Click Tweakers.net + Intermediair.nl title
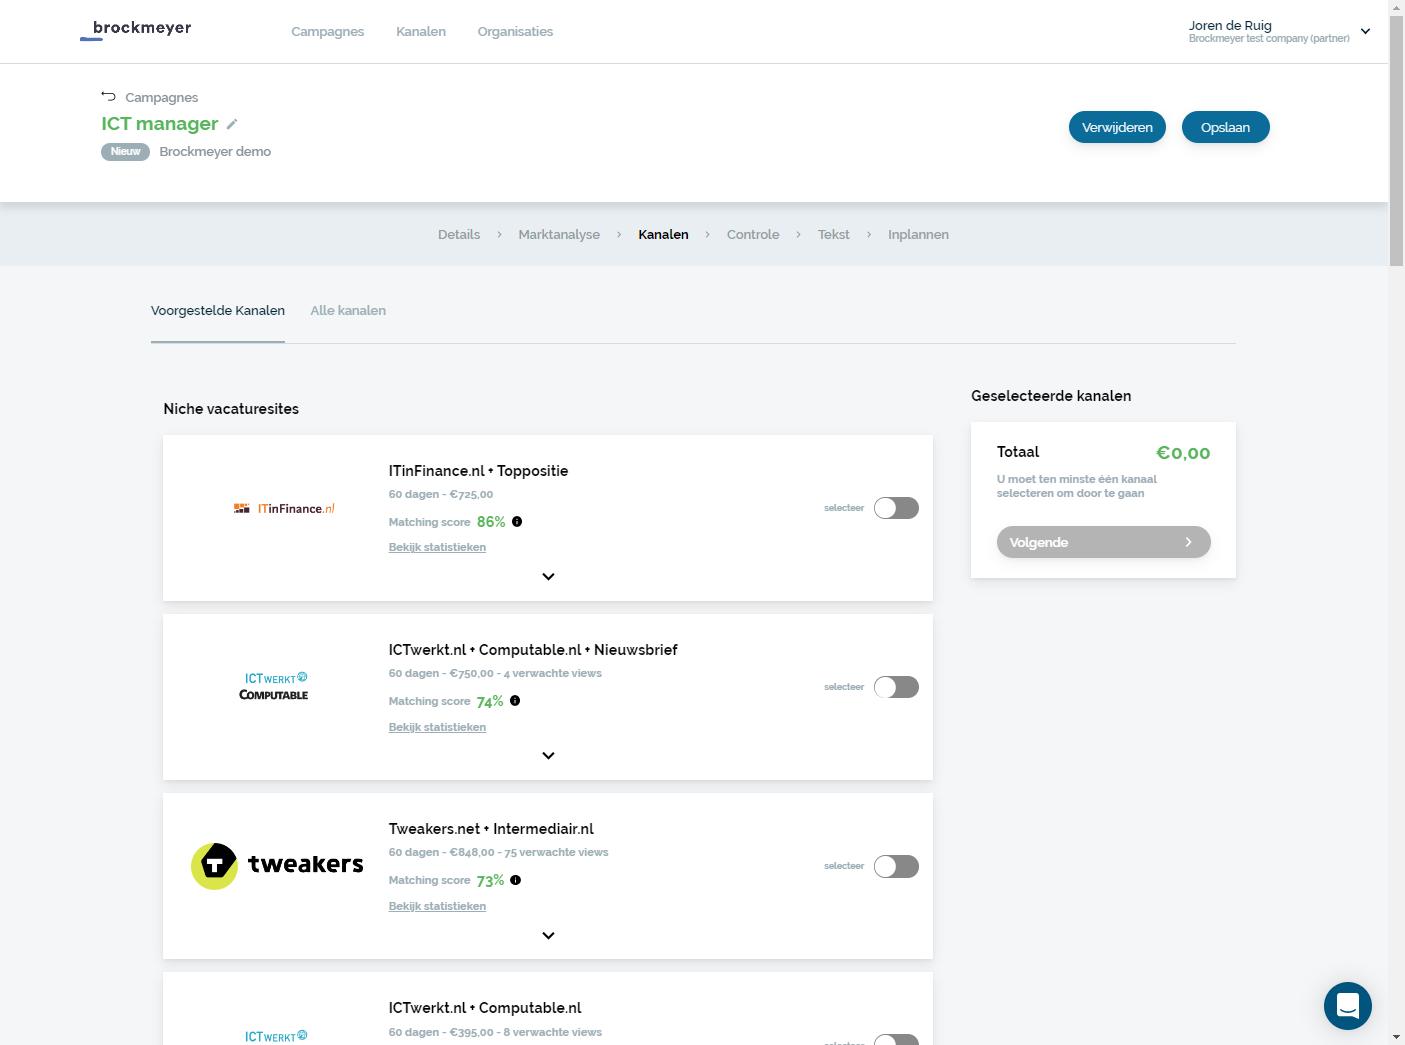Viewport: 1405px width, 1045px height. coord(491,829)
